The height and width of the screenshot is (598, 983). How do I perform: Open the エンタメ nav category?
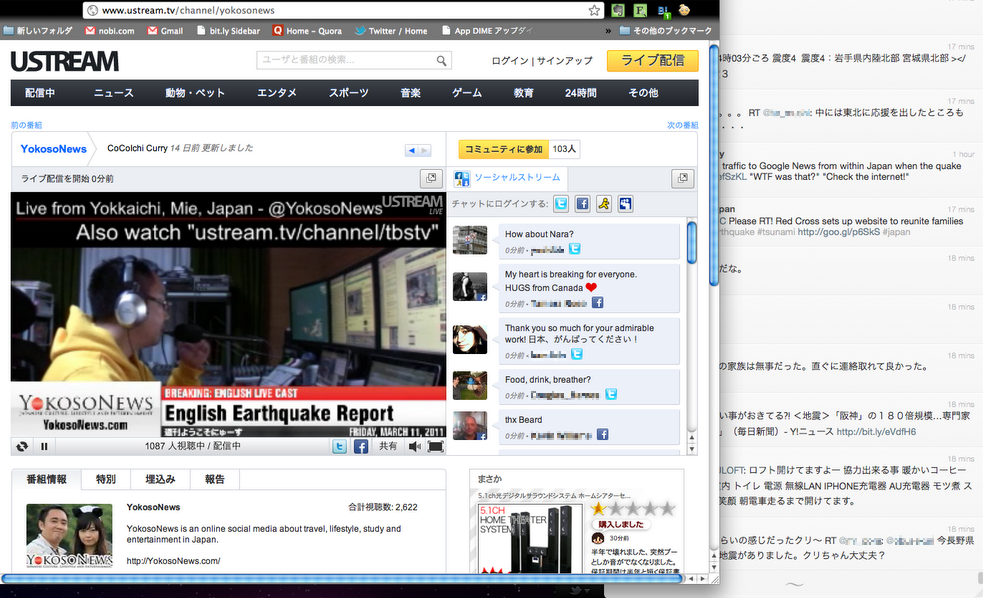276,93
